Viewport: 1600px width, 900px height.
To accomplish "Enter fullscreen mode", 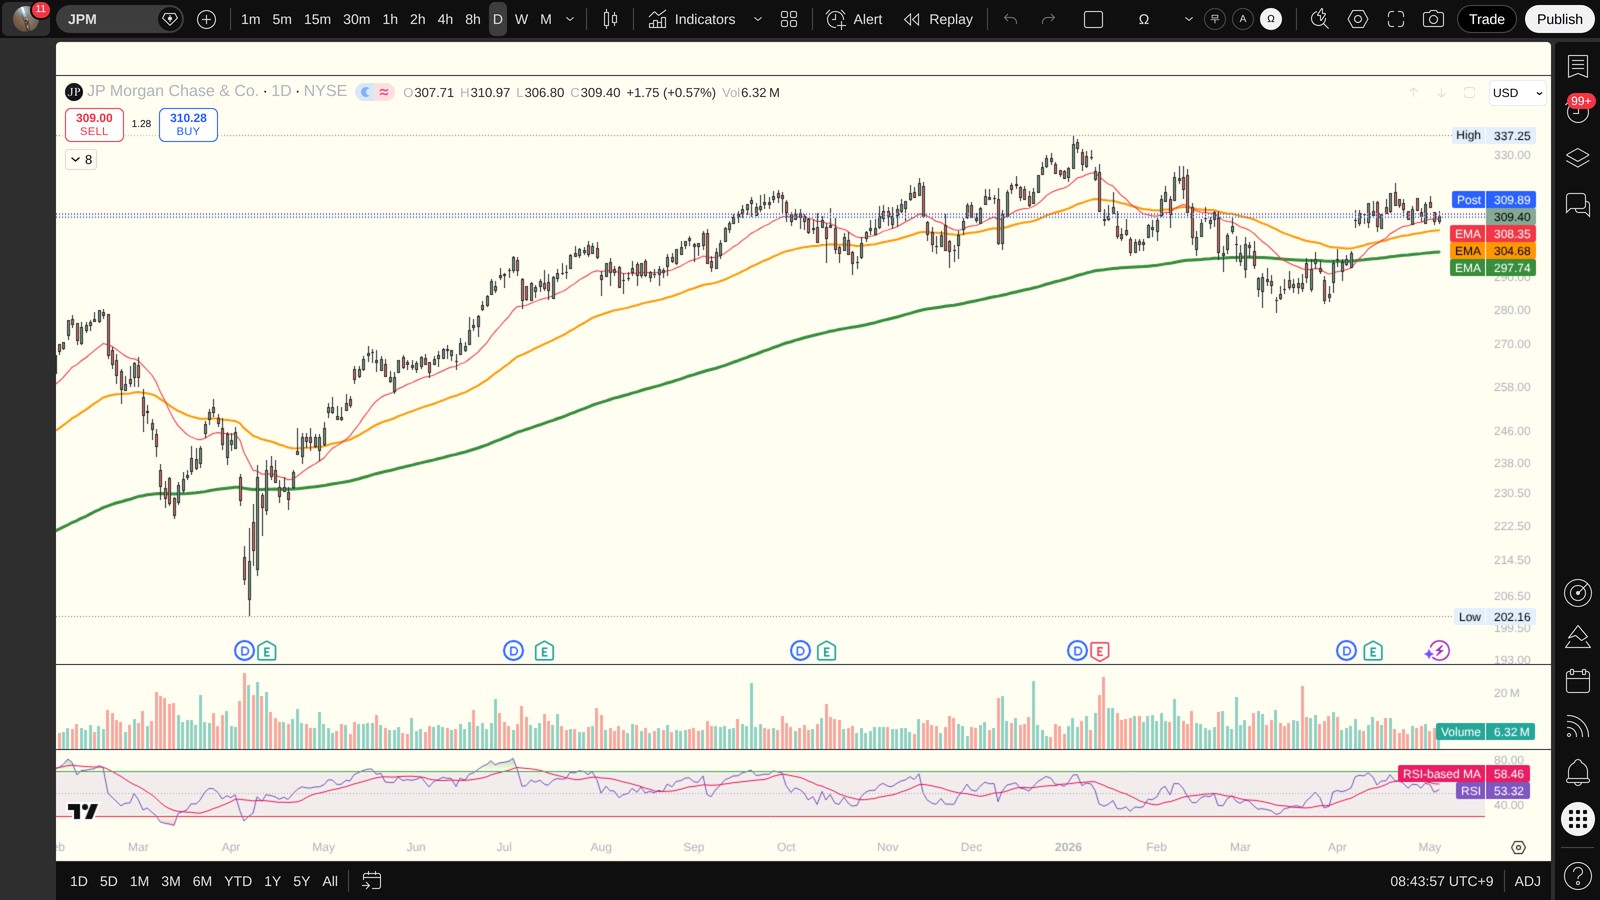I will point(1396,19).
